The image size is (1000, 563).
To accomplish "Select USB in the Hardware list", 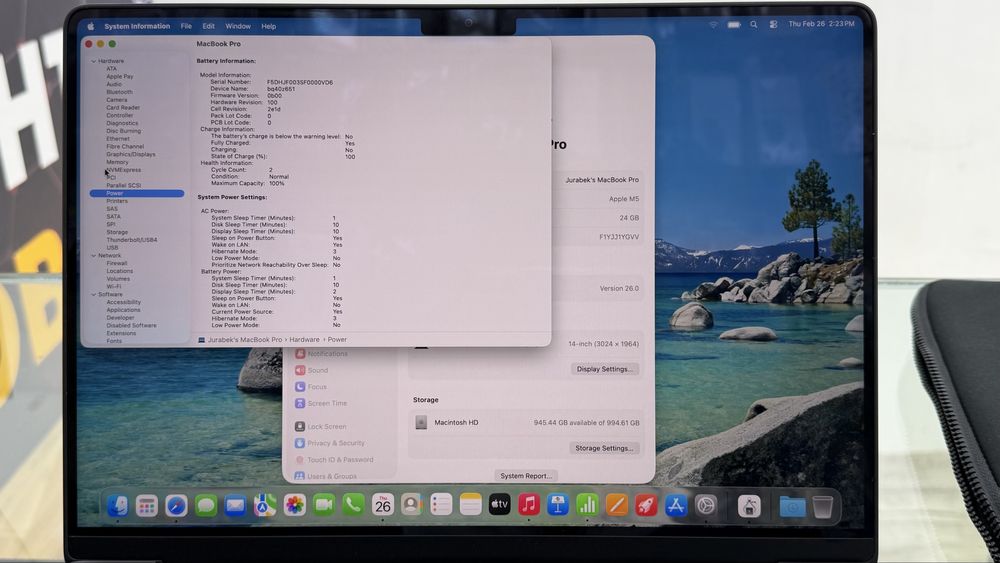I will pos(112,247).
